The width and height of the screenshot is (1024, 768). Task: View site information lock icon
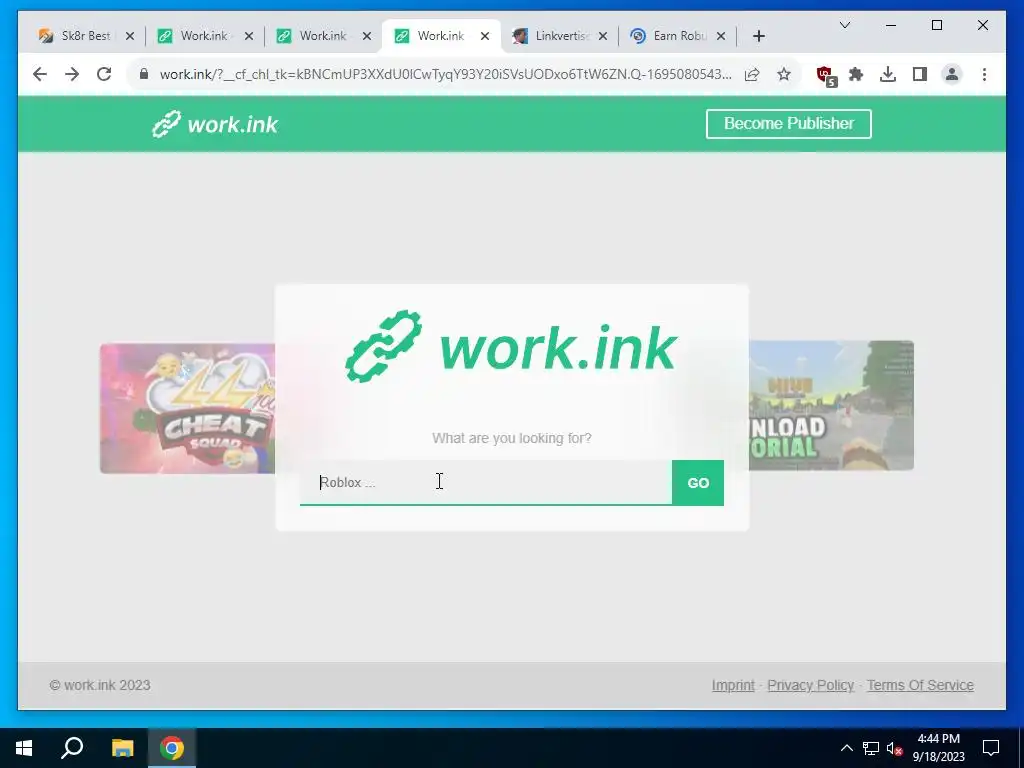pos(144,74)
